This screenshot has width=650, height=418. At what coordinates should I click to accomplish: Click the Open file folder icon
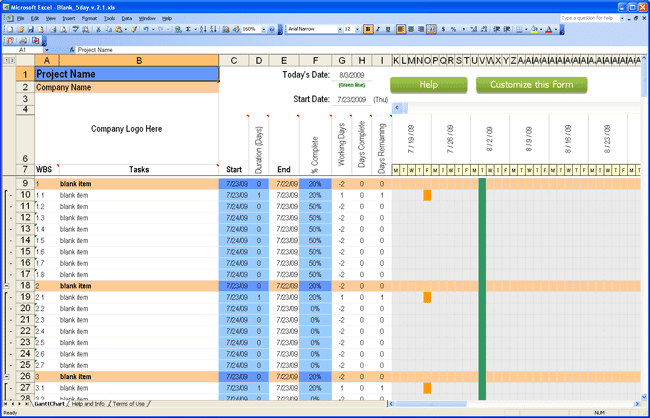pyautogui.click(x=20, y=29)
